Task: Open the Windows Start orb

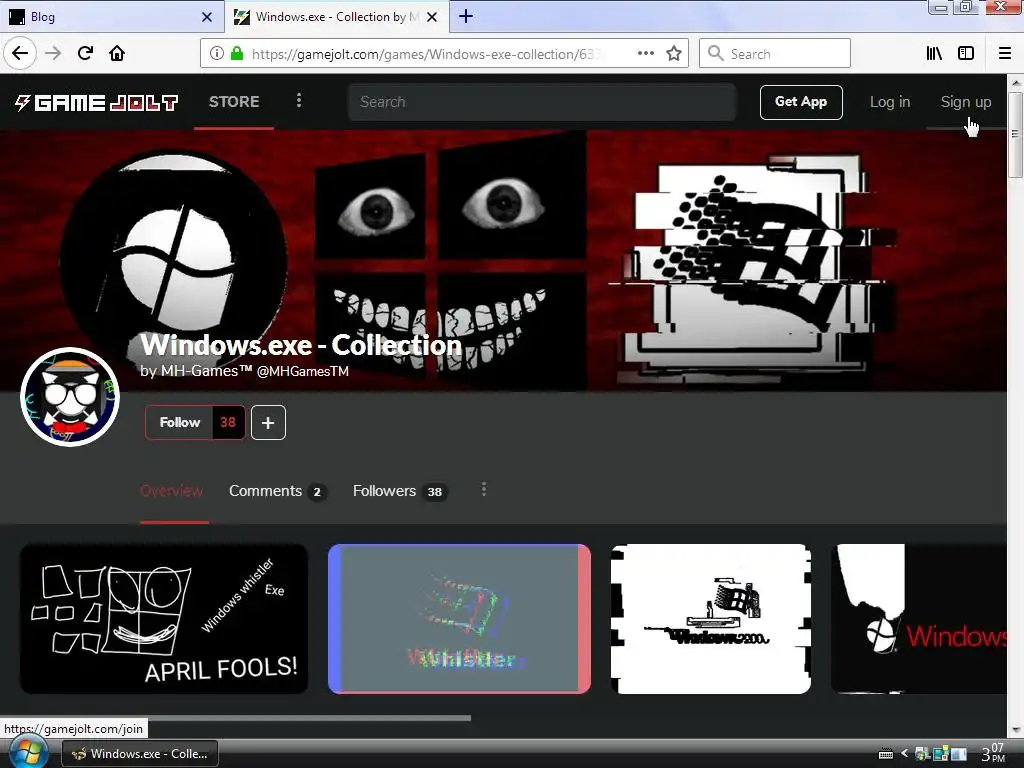Action: pos(27,754)
